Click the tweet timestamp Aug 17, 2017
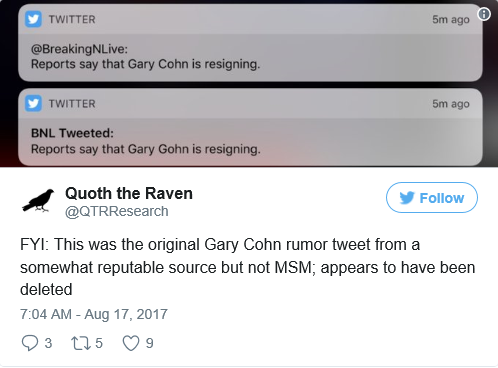This screenshot has width=498, height=368. click(94, 314)
